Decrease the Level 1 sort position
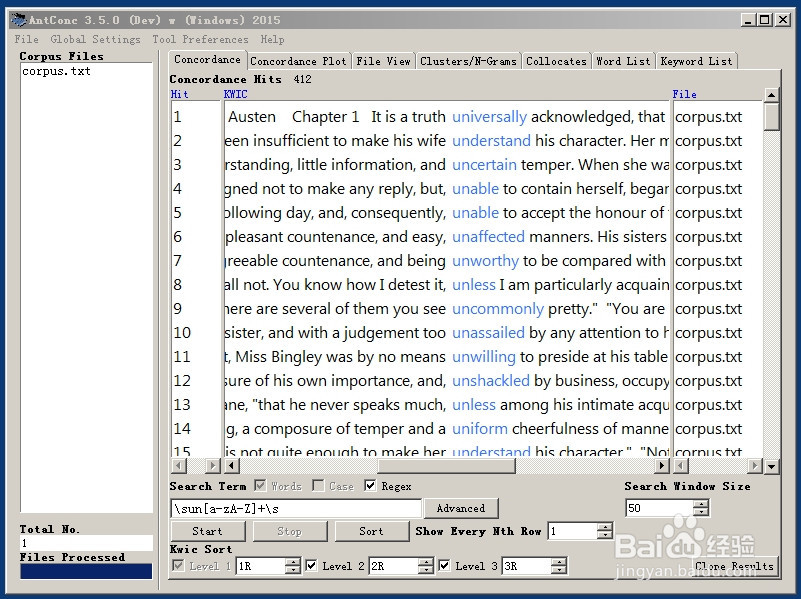Image resolution: width=801 pixels, height=599 pixels. [x=293, y=570]
